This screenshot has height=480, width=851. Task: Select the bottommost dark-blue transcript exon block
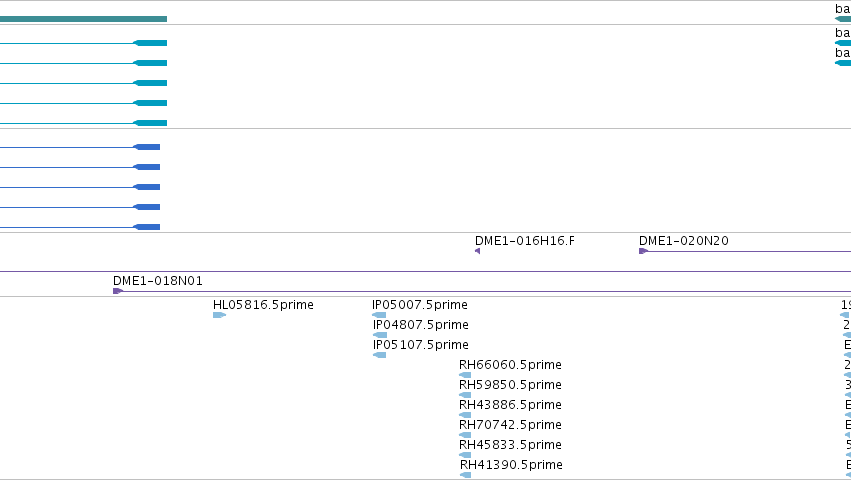147,227
